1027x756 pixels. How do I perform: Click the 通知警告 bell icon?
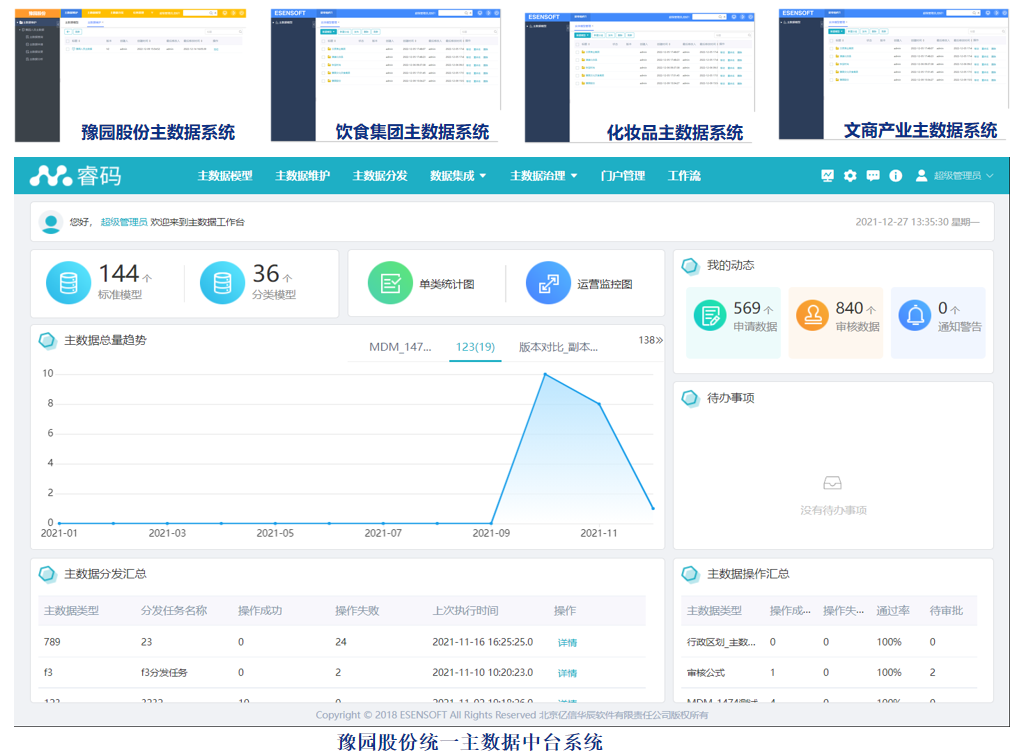(x=916, y=315)
